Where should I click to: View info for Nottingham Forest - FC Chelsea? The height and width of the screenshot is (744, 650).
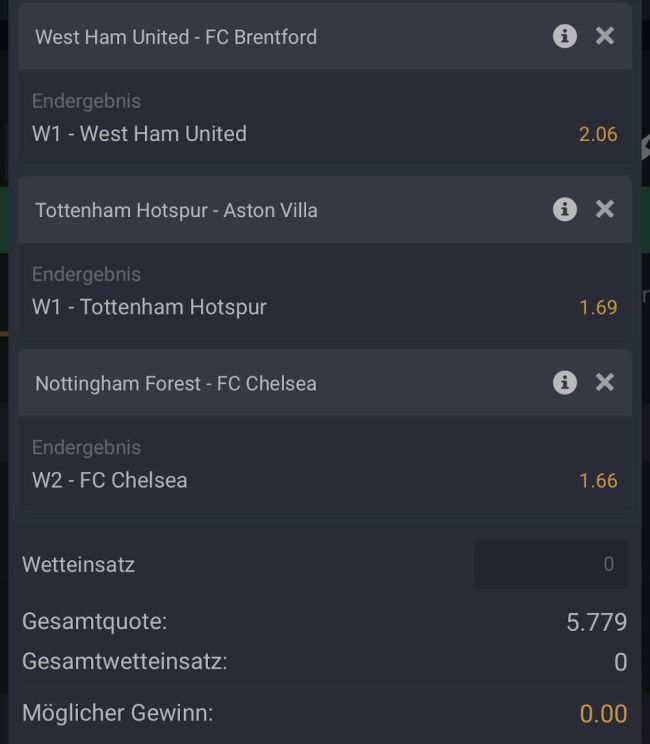click(x=565, y=382)
